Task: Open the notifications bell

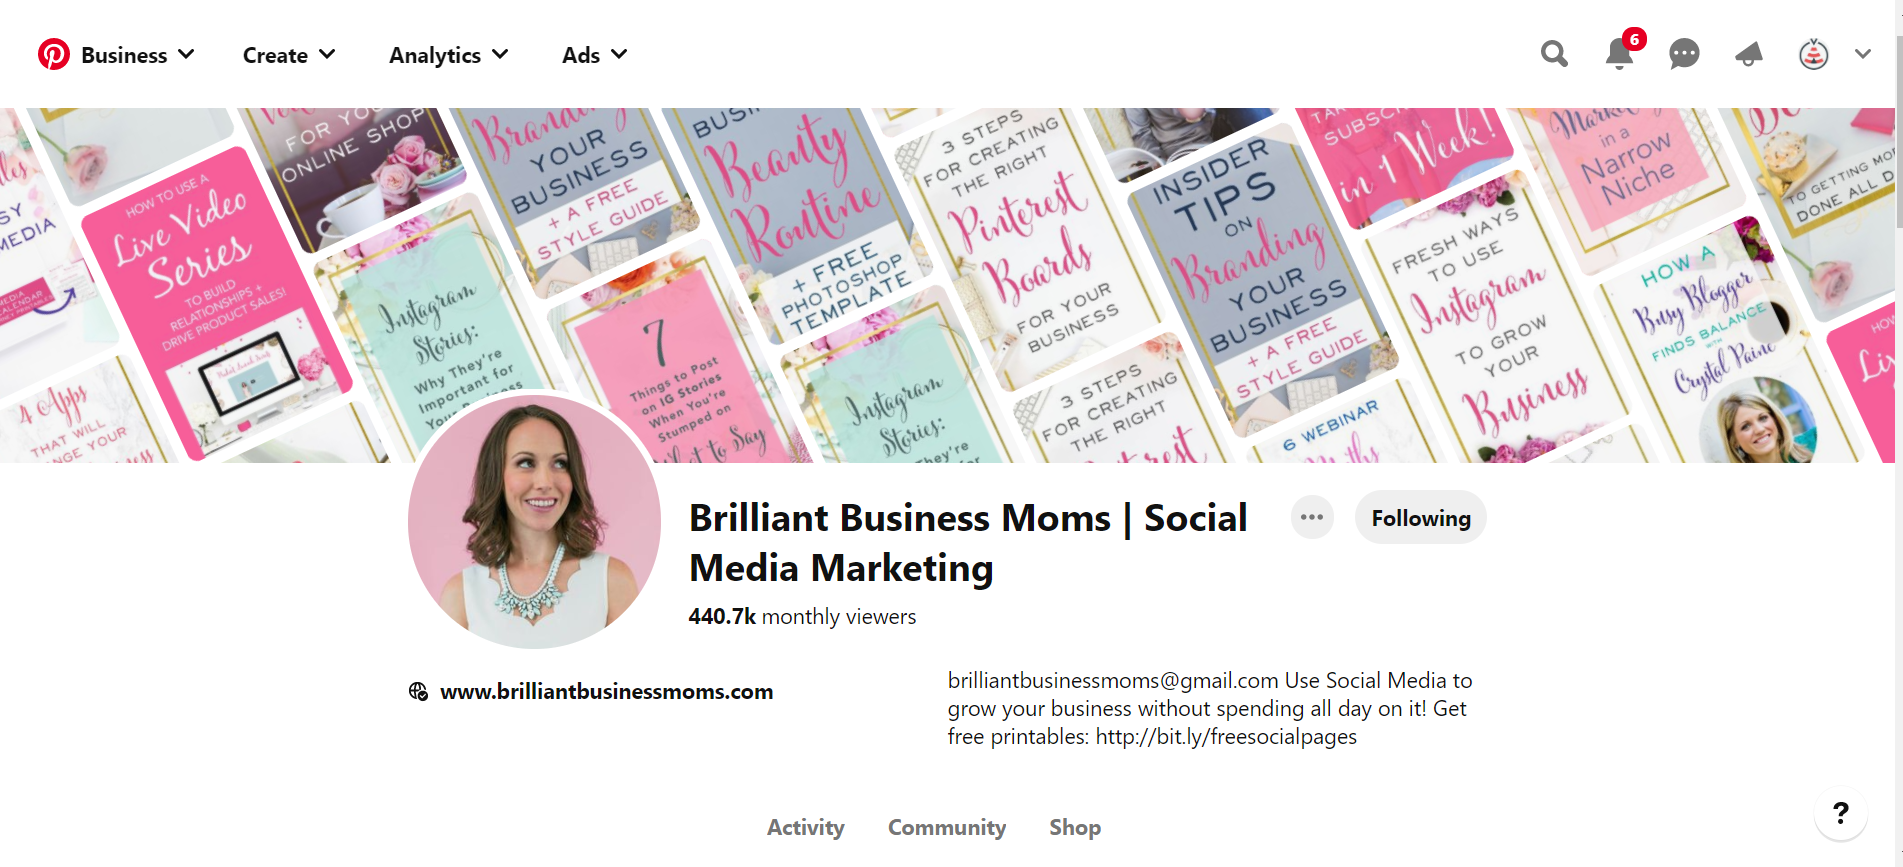Action: click(x=1619, y=54)
